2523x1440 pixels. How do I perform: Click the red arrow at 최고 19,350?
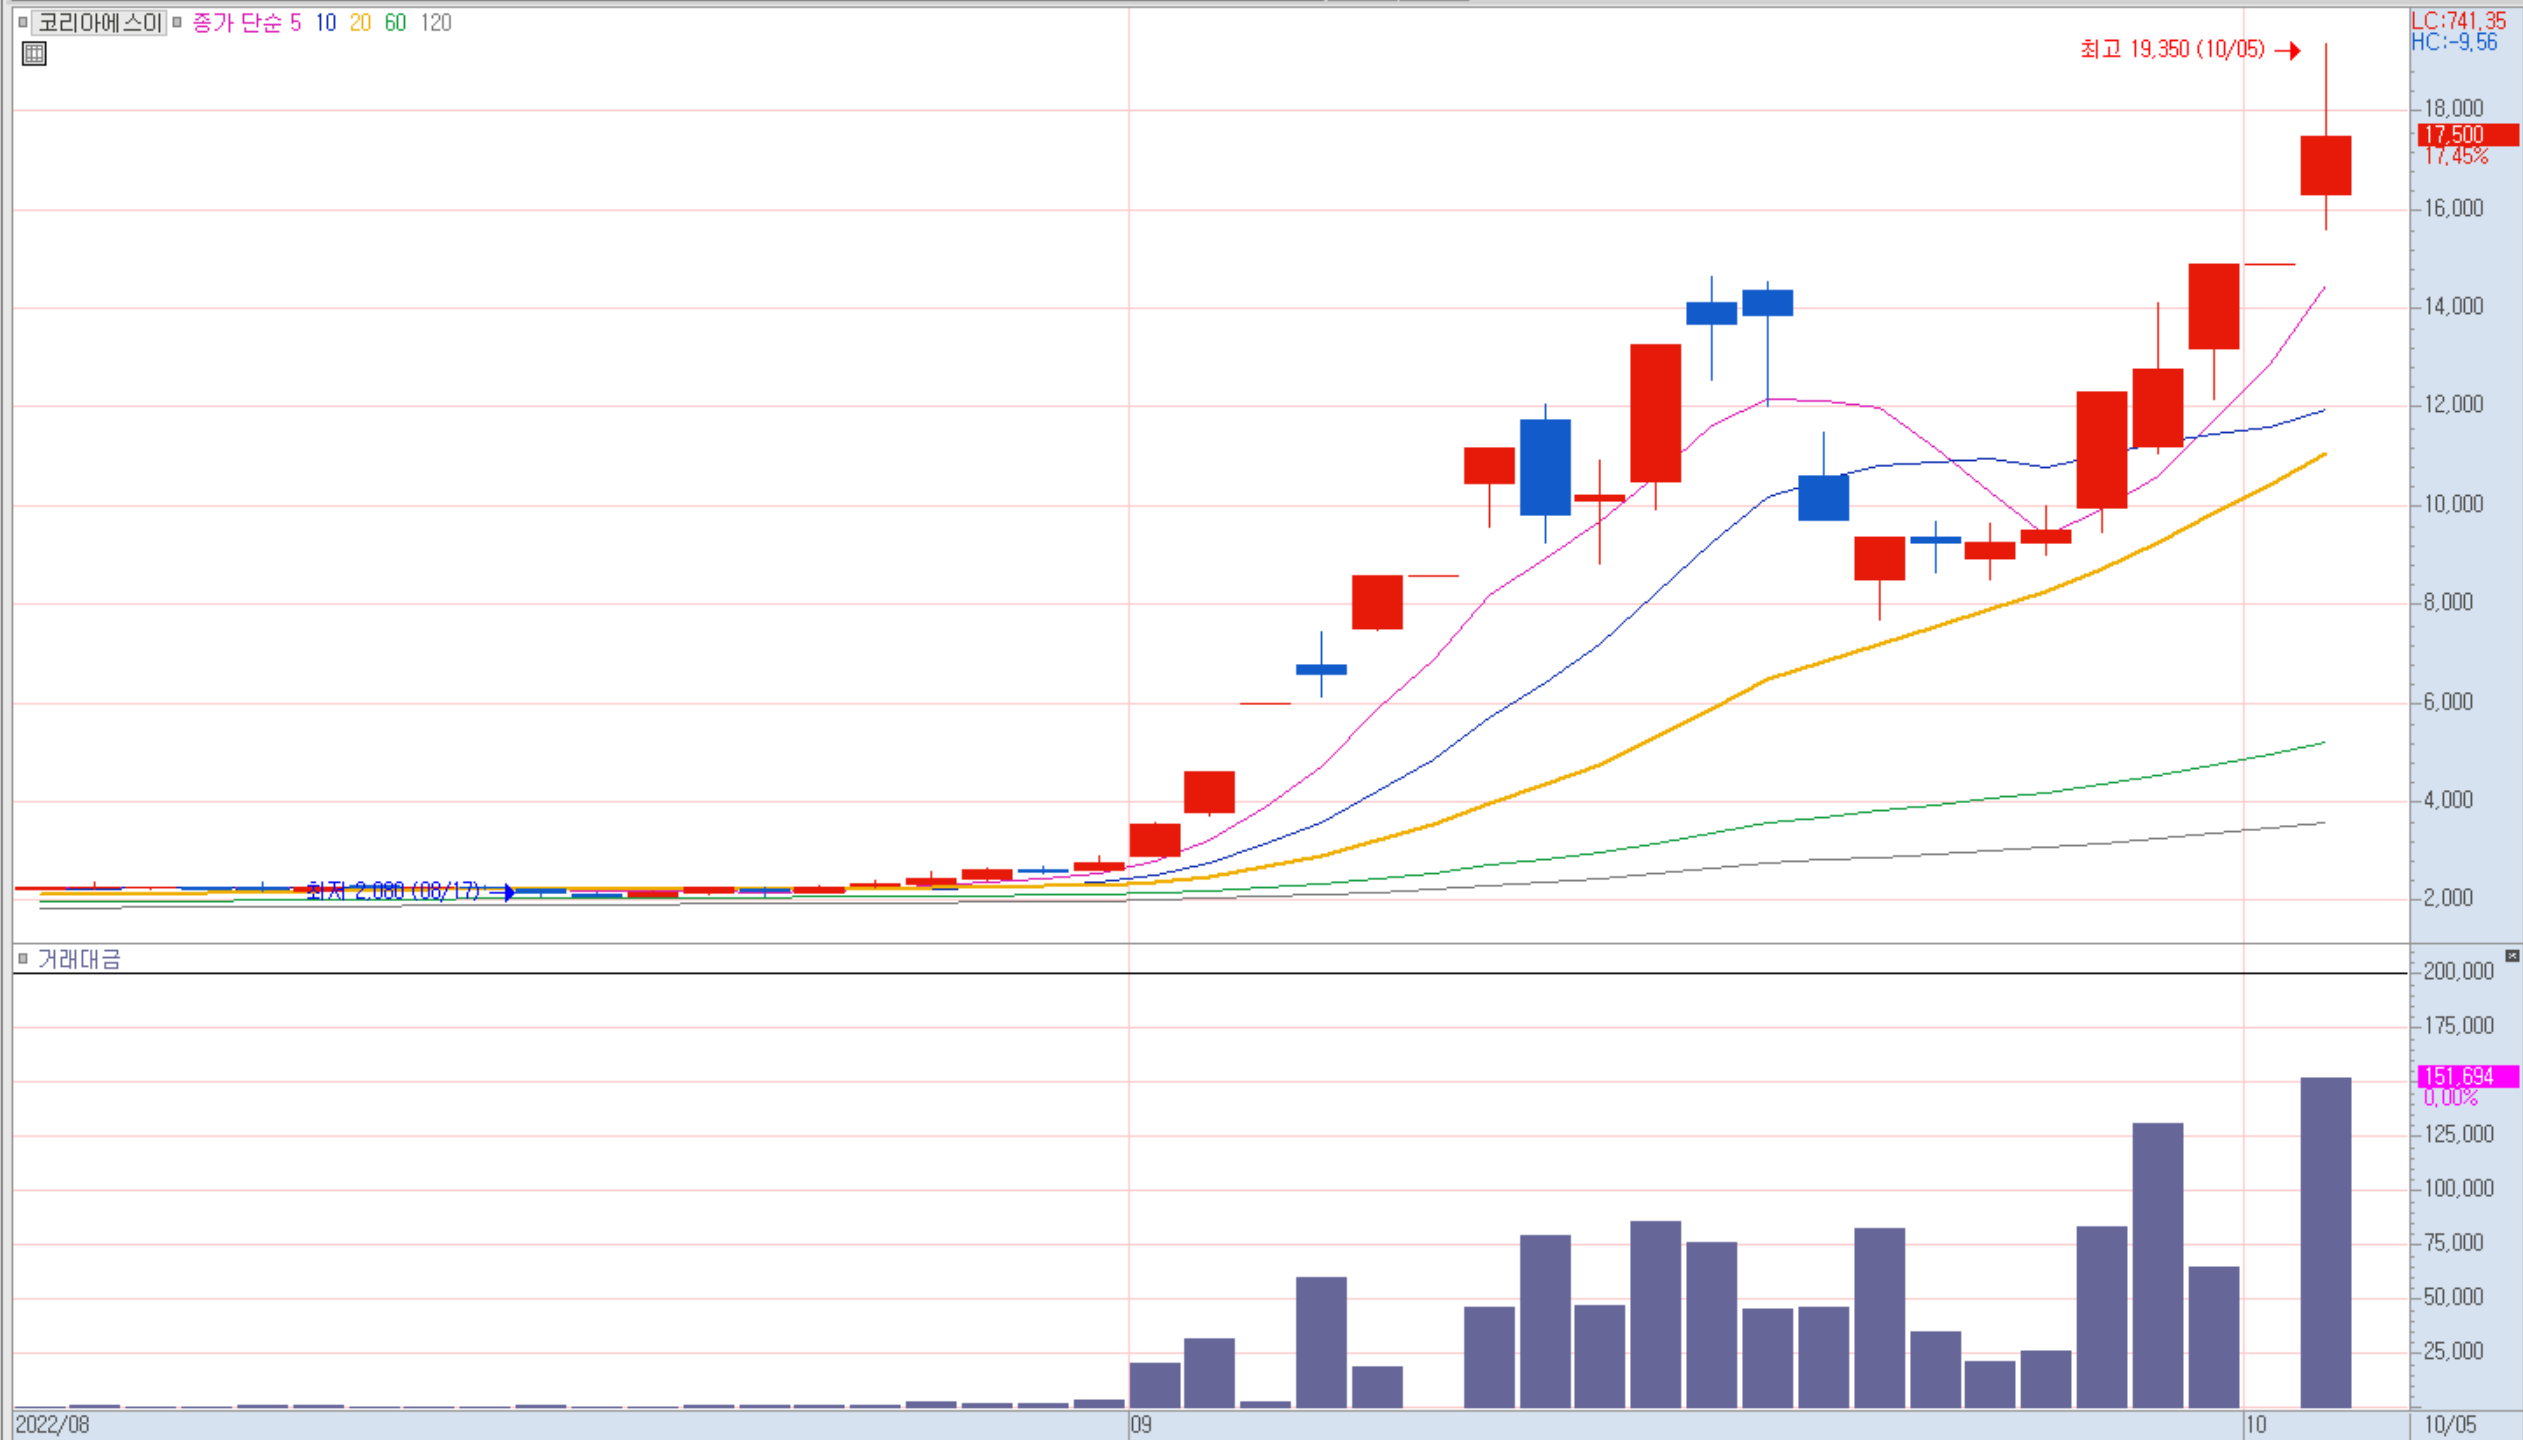pyautogui.click(x=2289, y=50)
